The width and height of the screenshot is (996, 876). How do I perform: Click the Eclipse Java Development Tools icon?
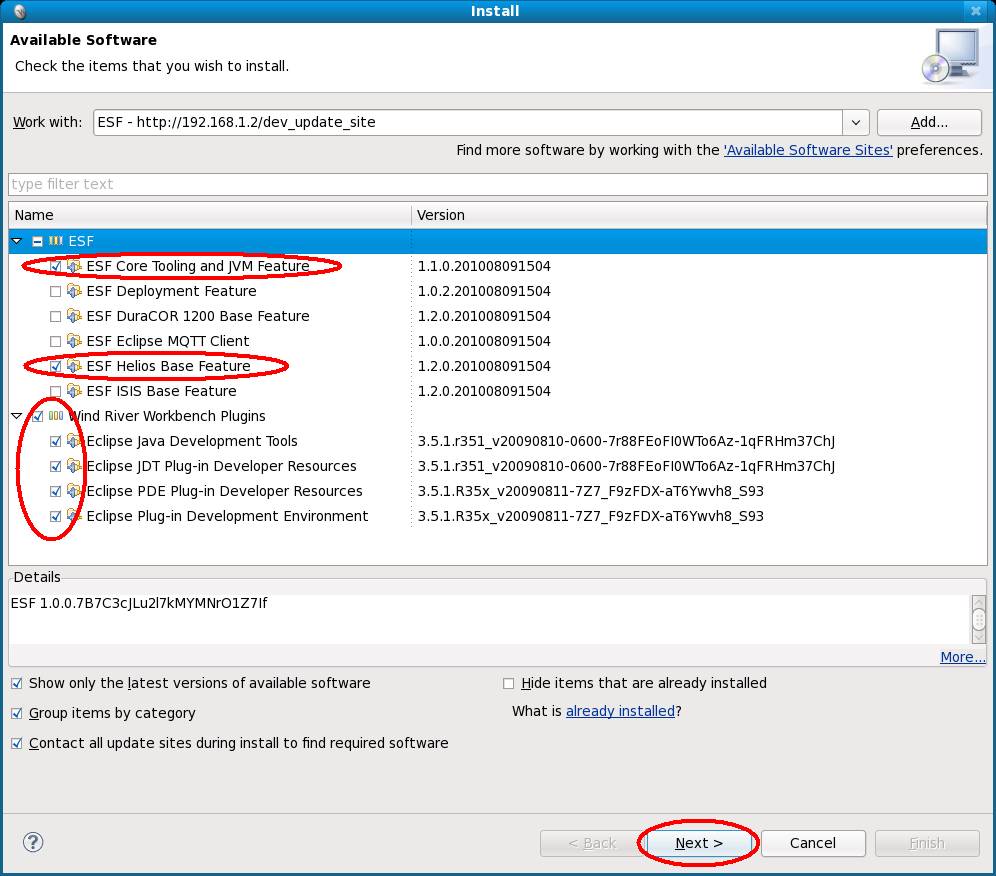pyautogui.click(x=74, y=441)
